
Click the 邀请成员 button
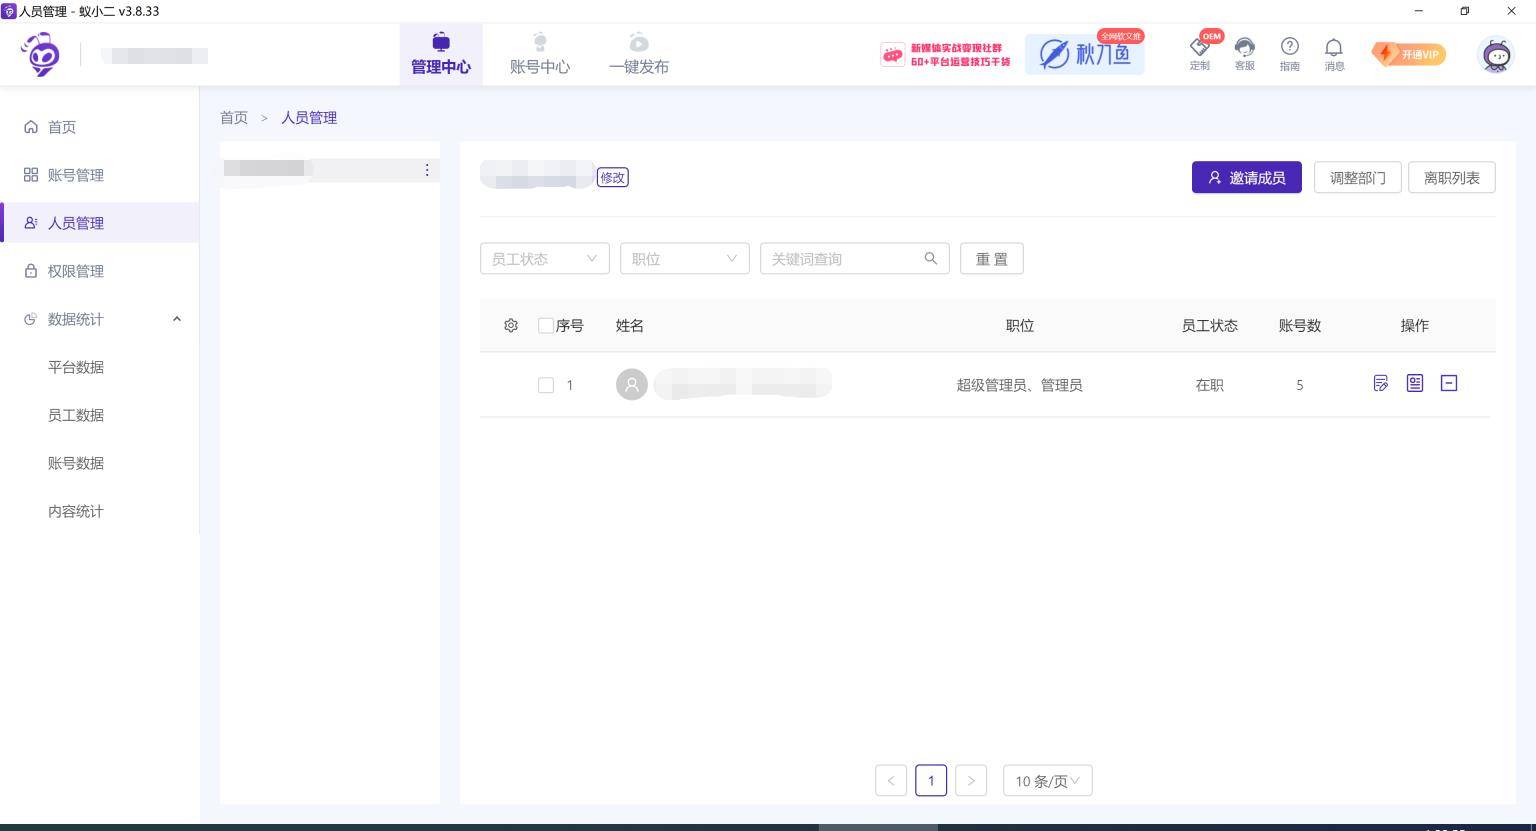(1246, 178)
